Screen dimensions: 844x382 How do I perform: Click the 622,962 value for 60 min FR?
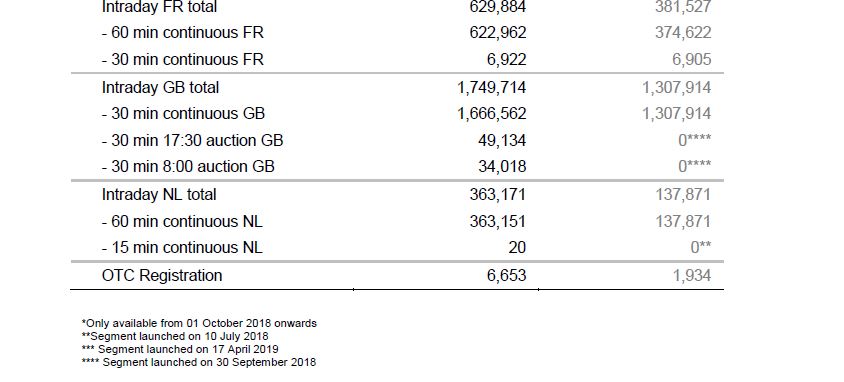[497, 33]
